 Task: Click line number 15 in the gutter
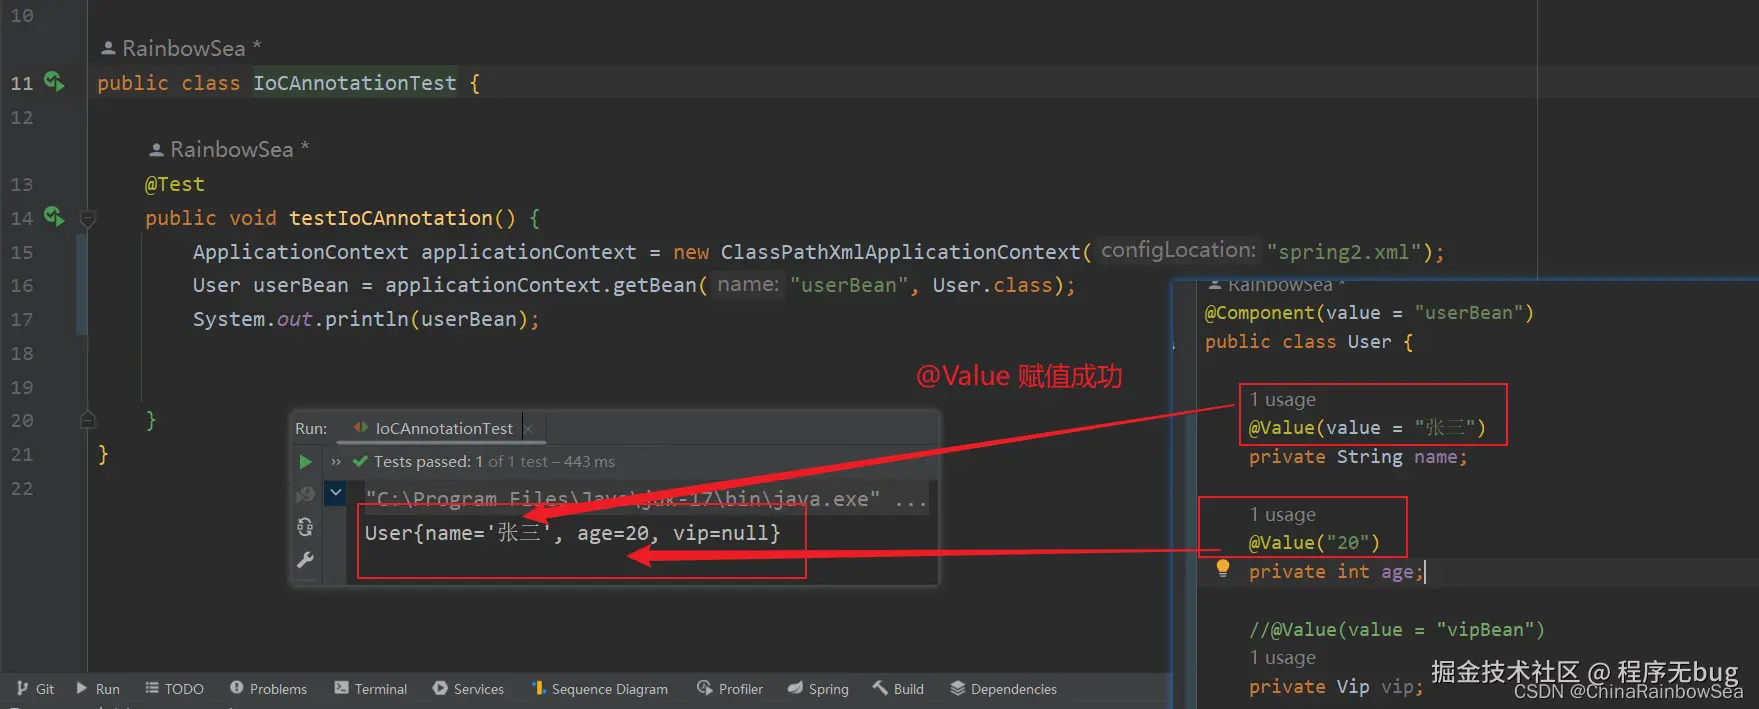[x=22, y=252]
